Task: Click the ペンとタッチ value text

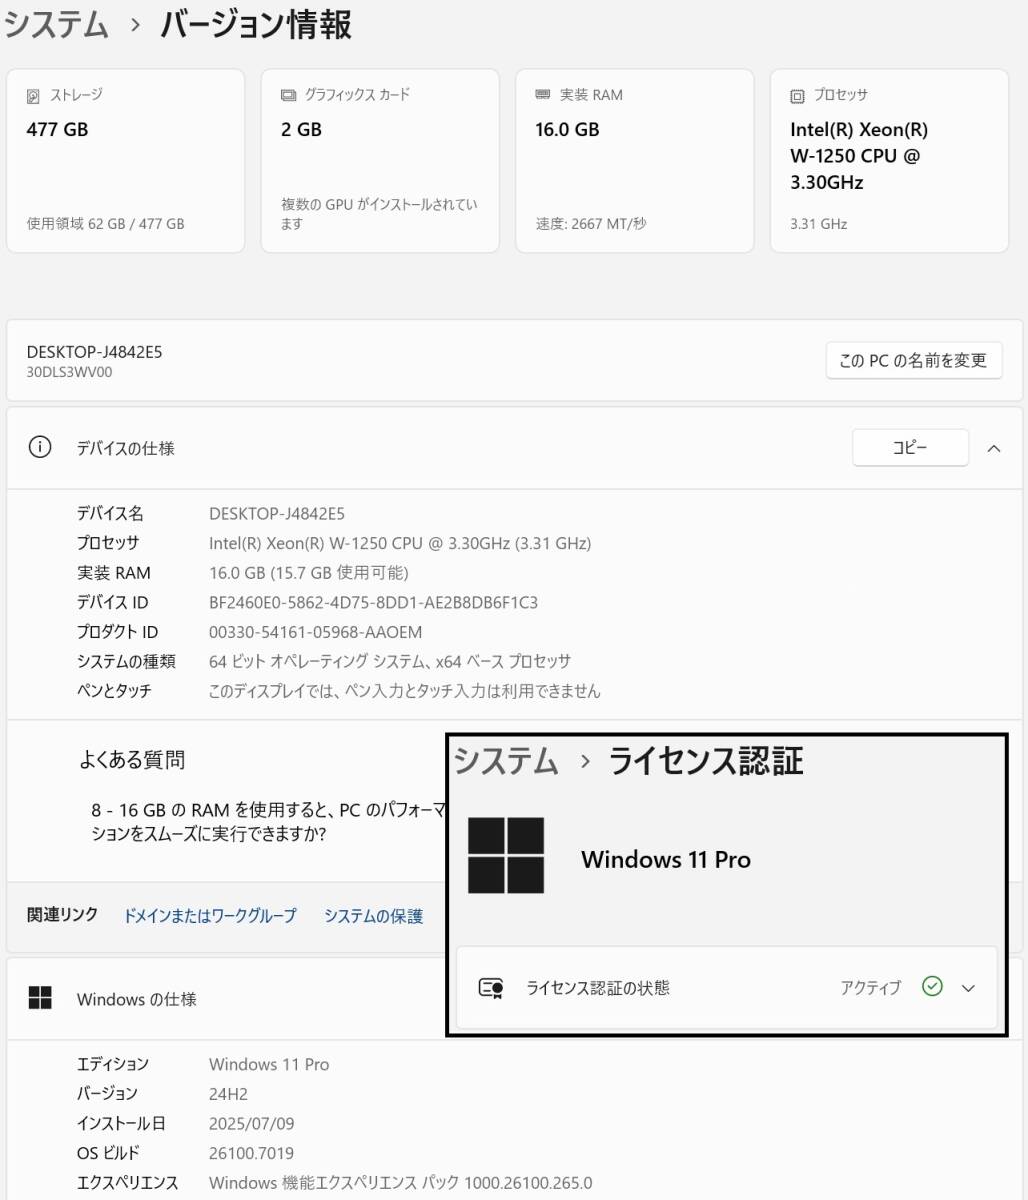Action: 404,691
